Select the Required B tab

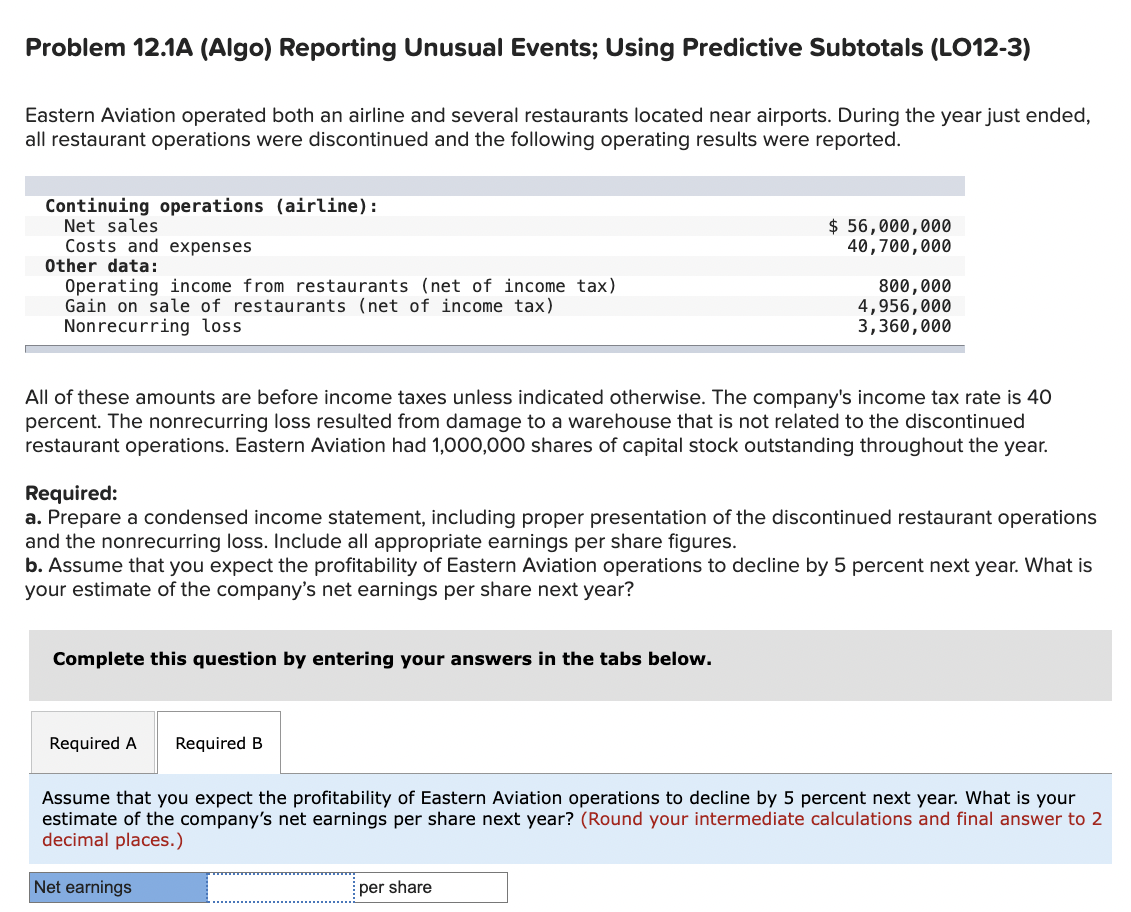pyautogui.click(x=218, y=742)
